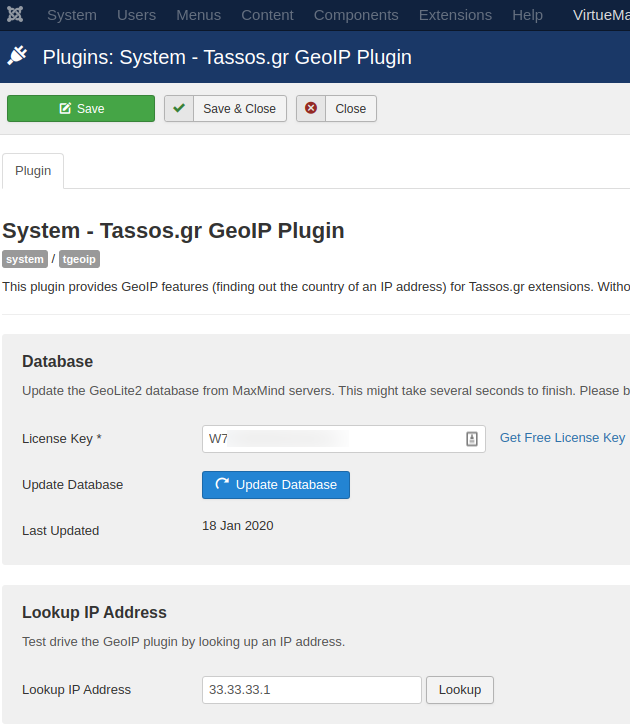Click the green Save button
This screenshot has height=726, width=630.
pyautogui.click(x=81, y=108)
